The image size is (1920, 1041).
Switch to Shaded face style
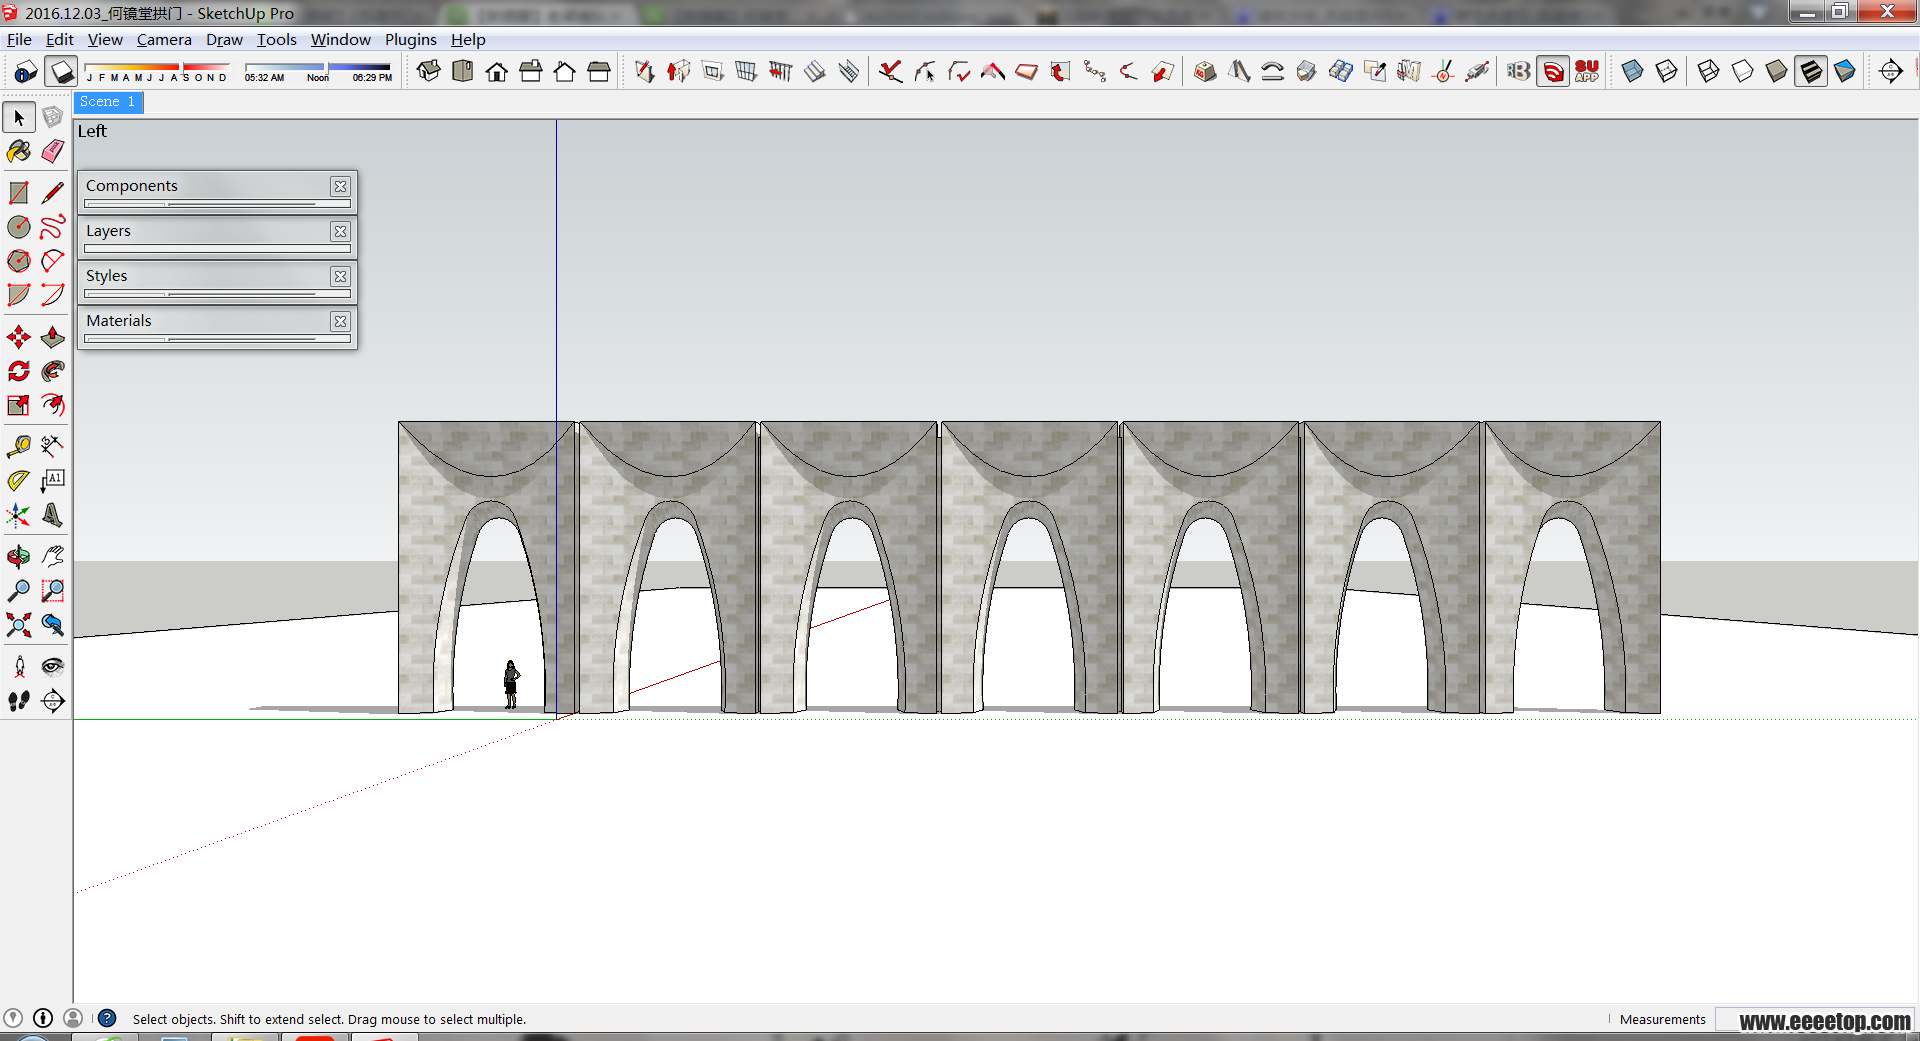1777,71
